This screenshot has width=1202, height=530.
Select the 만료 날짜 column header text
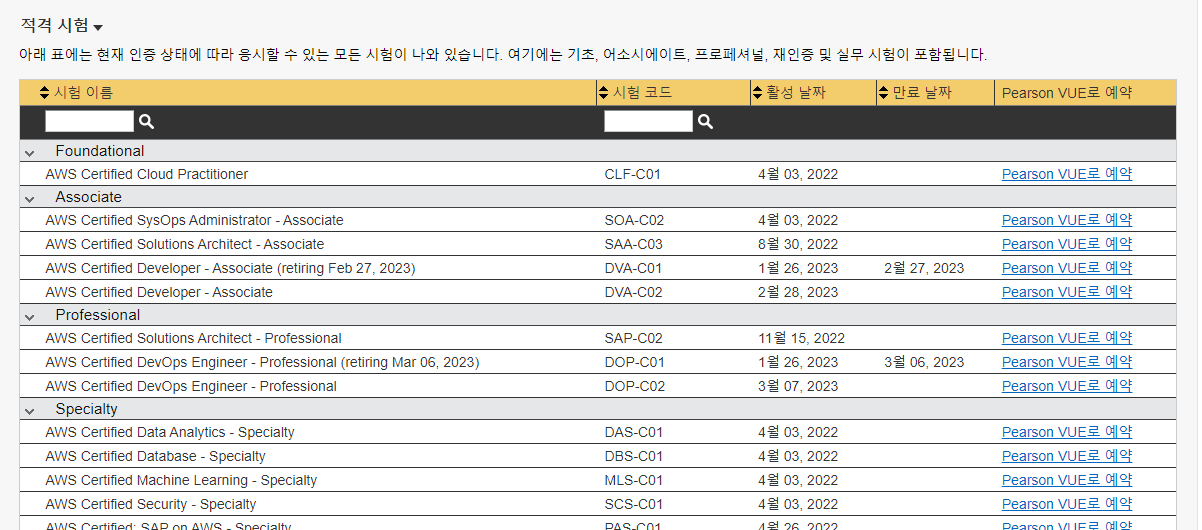point(922,93)
